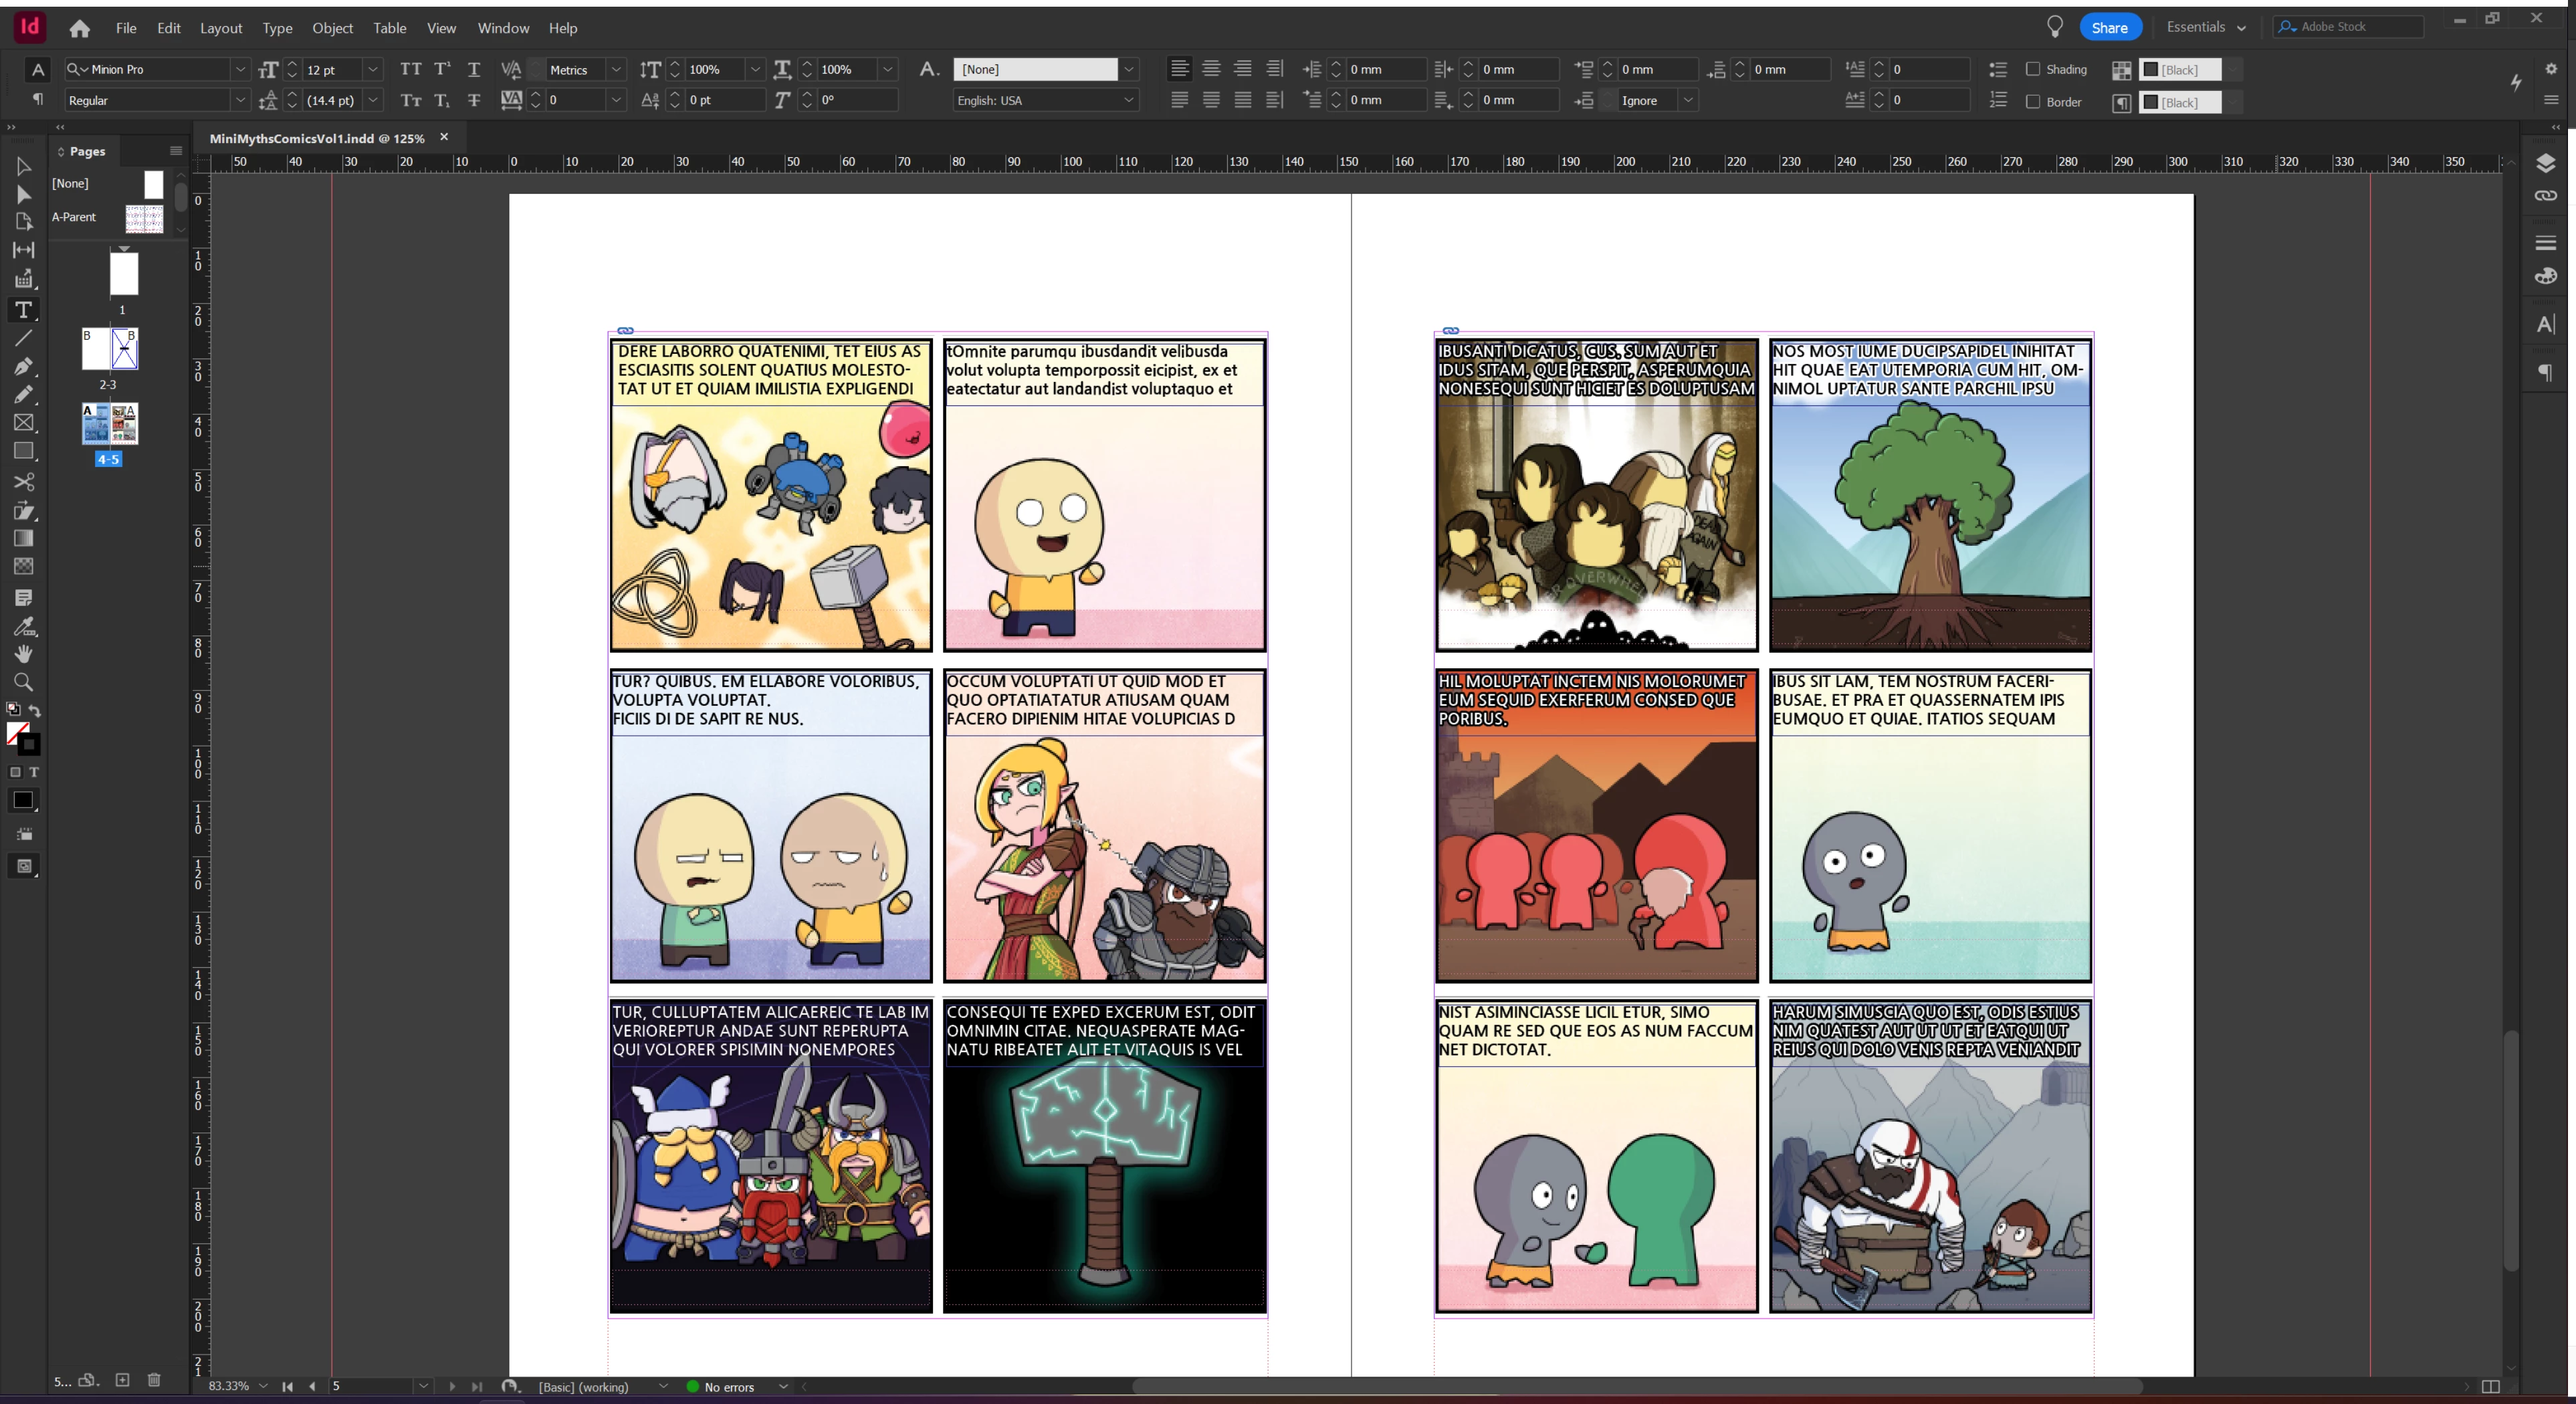
Task: Activate the Zoom tool
Action: pyautogui.click(x=23, y=682)
